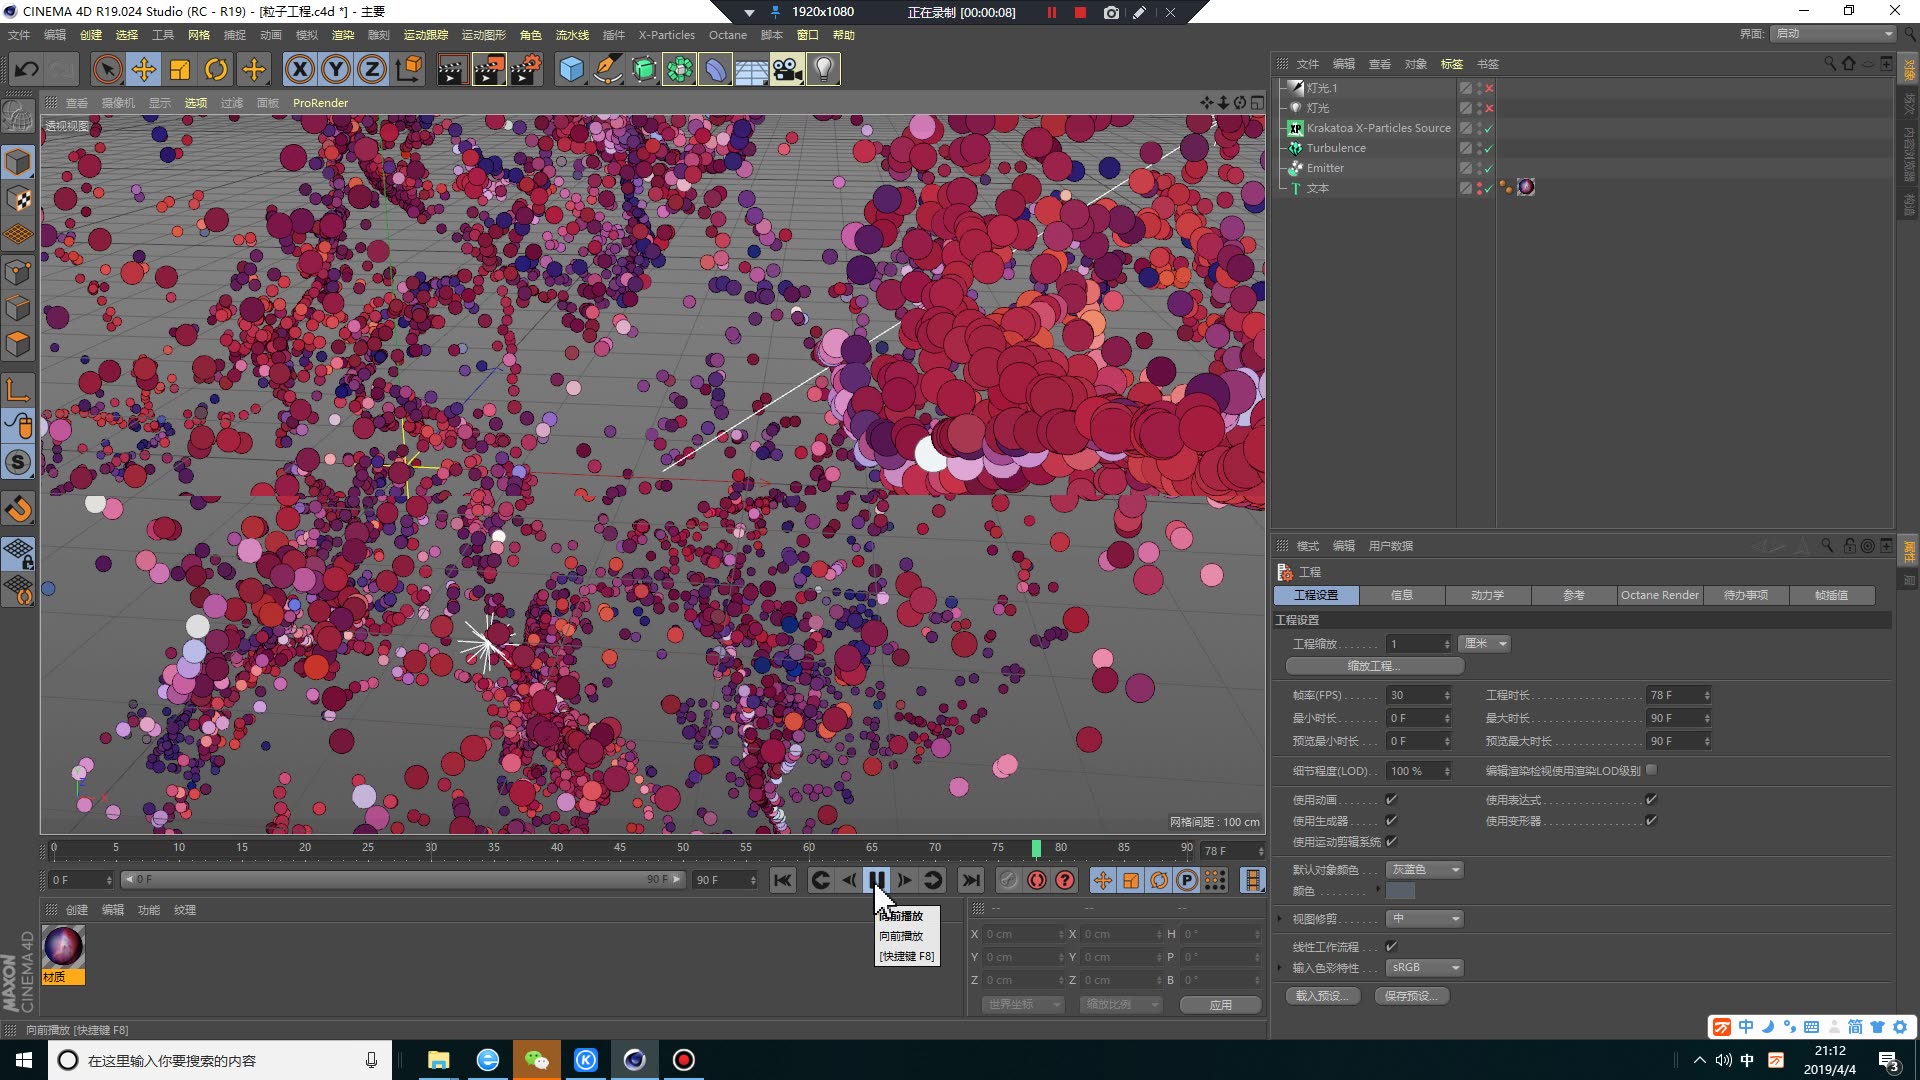The image size is (1920, 1080).
Task: Open the X-Particles menu
Action: pos(667,35)
